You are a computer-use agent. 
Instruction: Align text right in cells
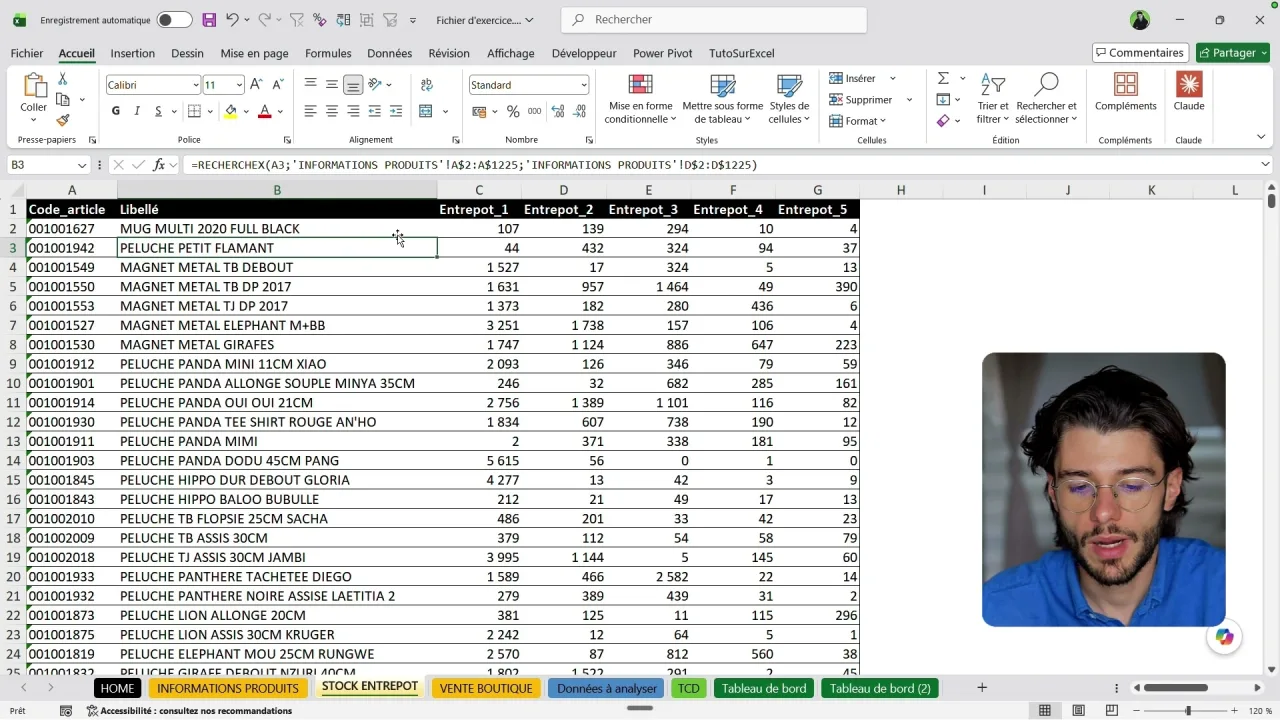(353, 111)
